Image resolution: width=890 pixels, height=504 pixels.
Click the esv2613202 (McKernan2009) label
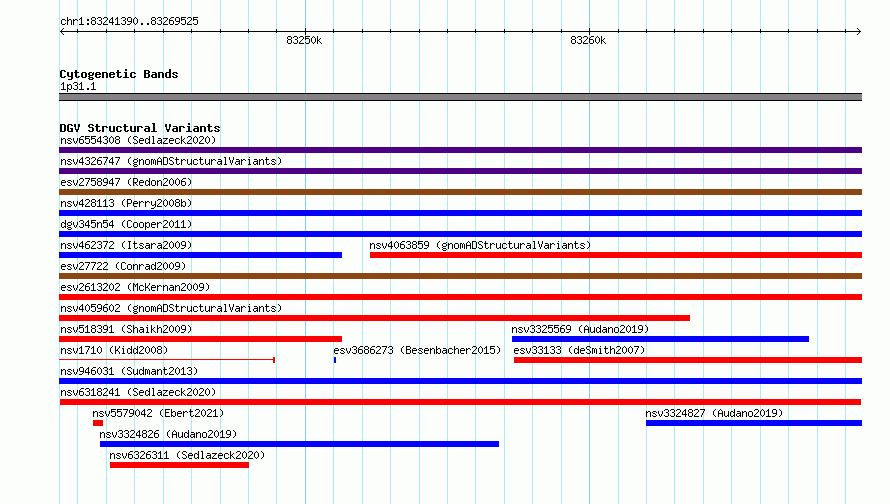tap(135, 287)
